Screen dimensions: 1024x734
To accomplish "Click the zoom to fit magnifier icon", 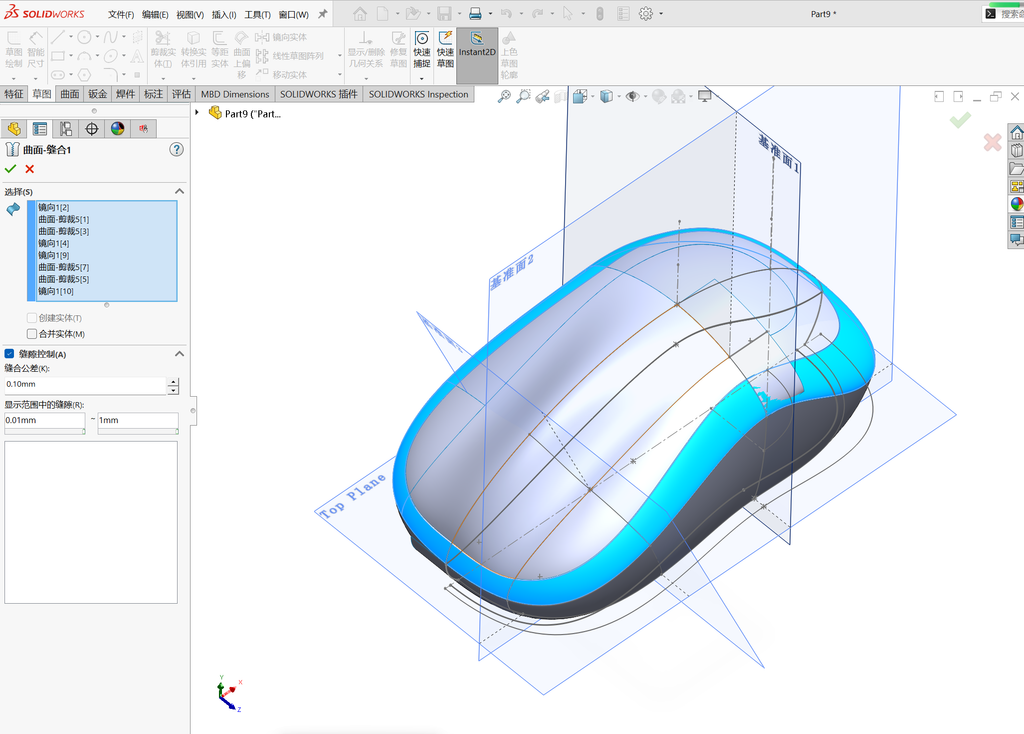I will pos(504,97).
